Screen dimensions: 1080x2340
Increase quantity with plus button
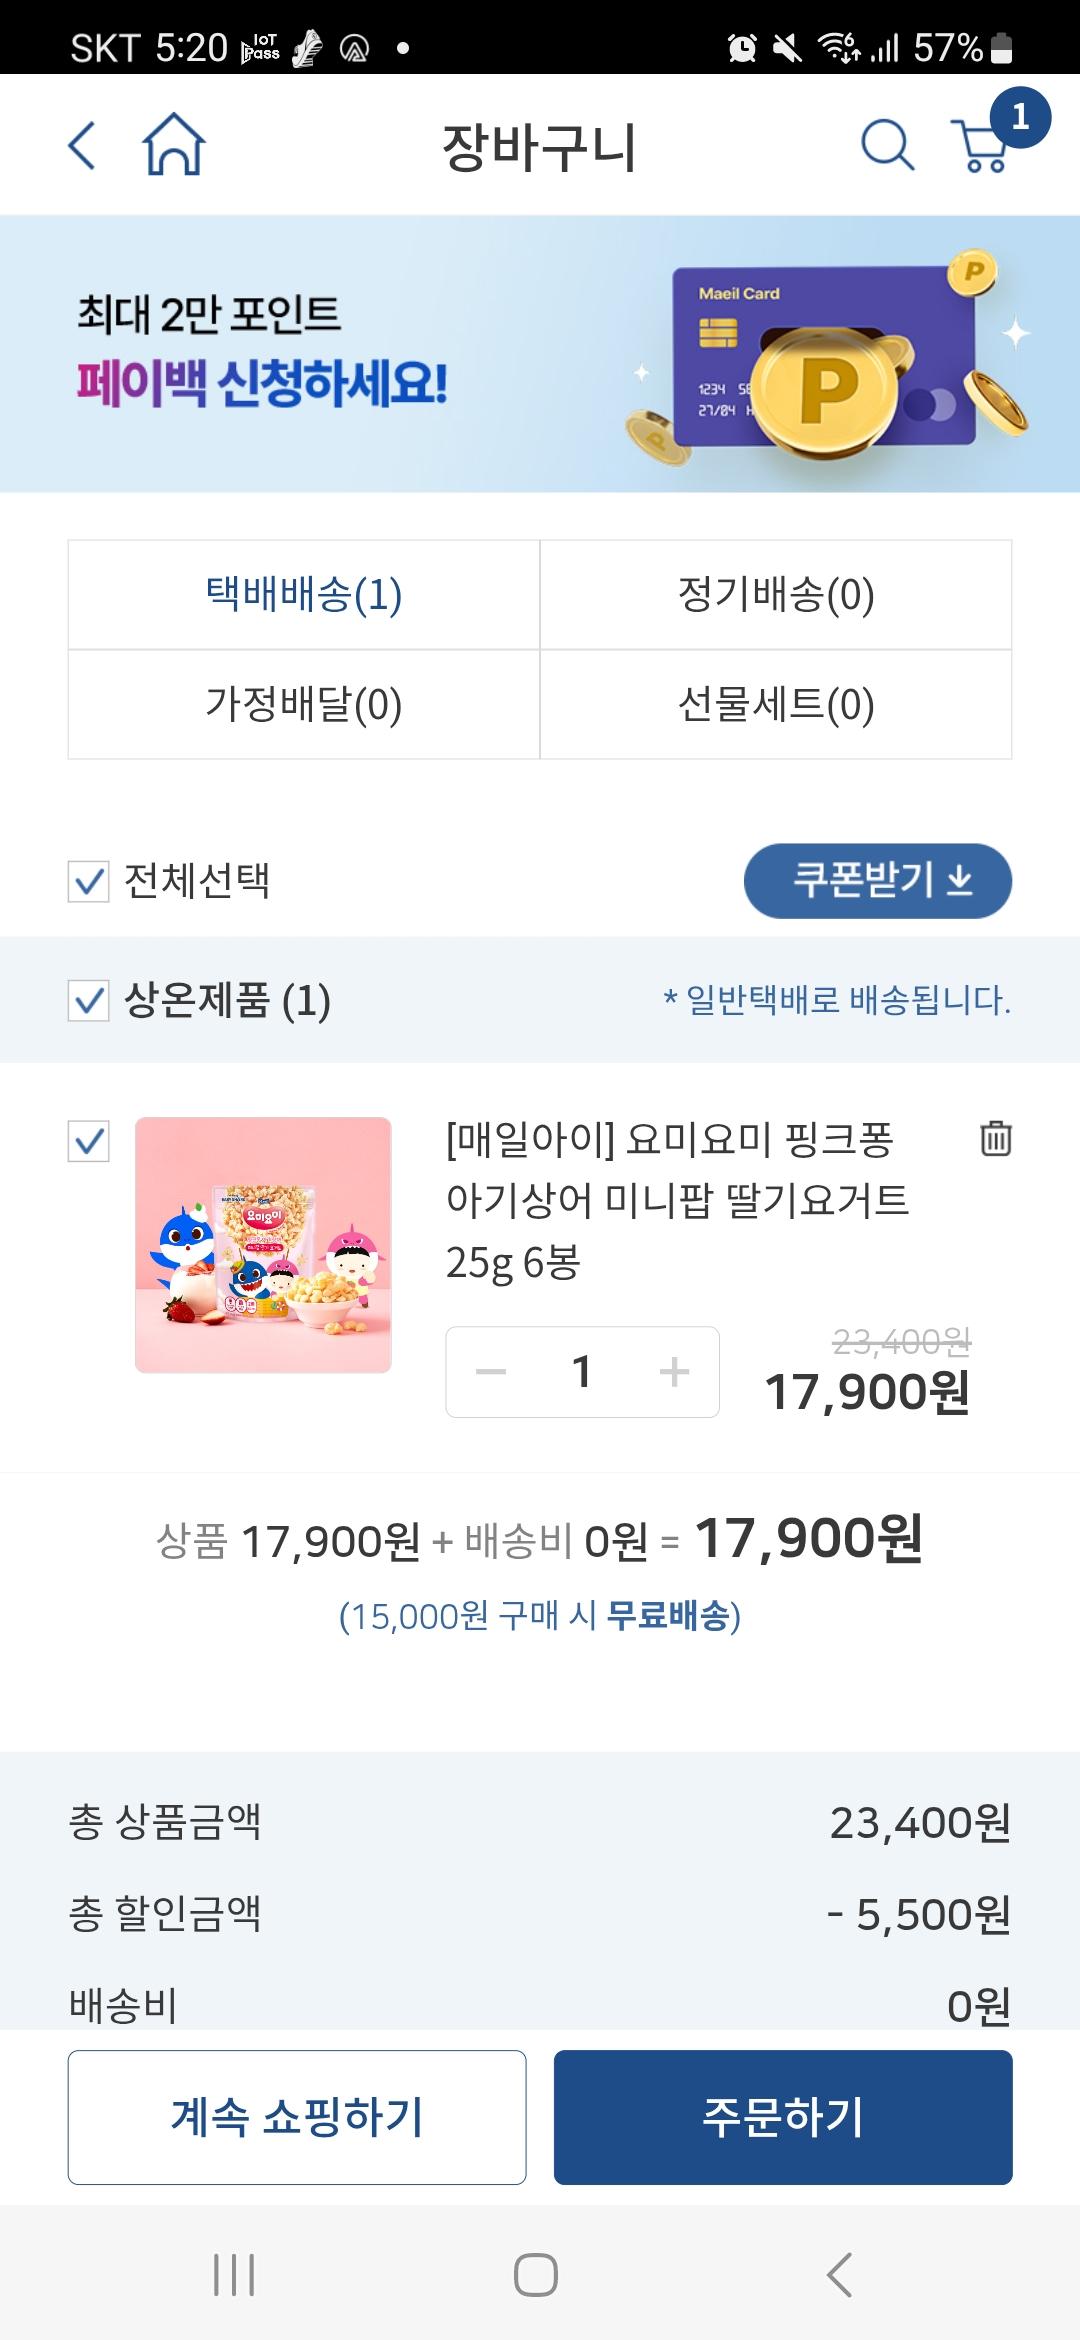click(674, 1372)
